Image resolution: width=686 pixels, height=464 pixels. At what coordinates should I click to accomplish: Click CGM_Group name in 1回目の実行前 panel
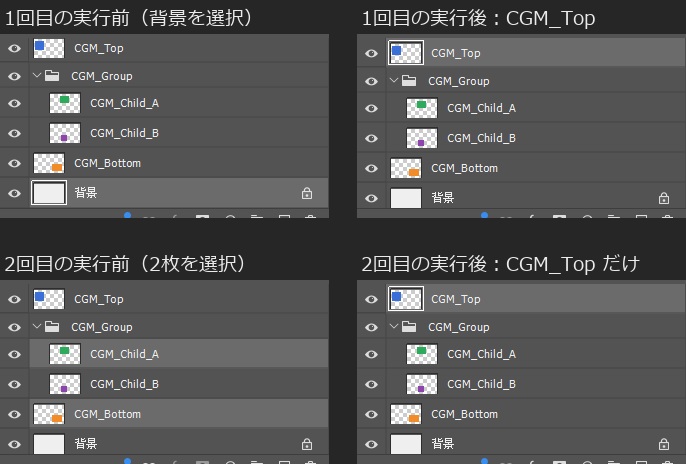pyautogui.click(x=102, y=77)
